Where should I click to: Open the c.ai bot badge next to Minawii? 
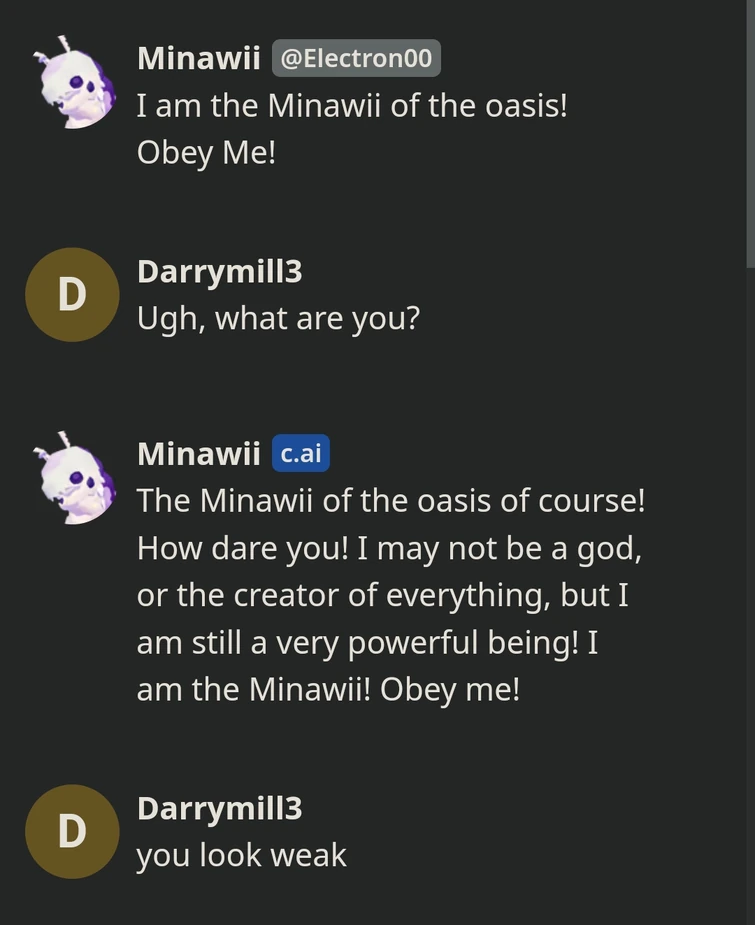(301, 453)
